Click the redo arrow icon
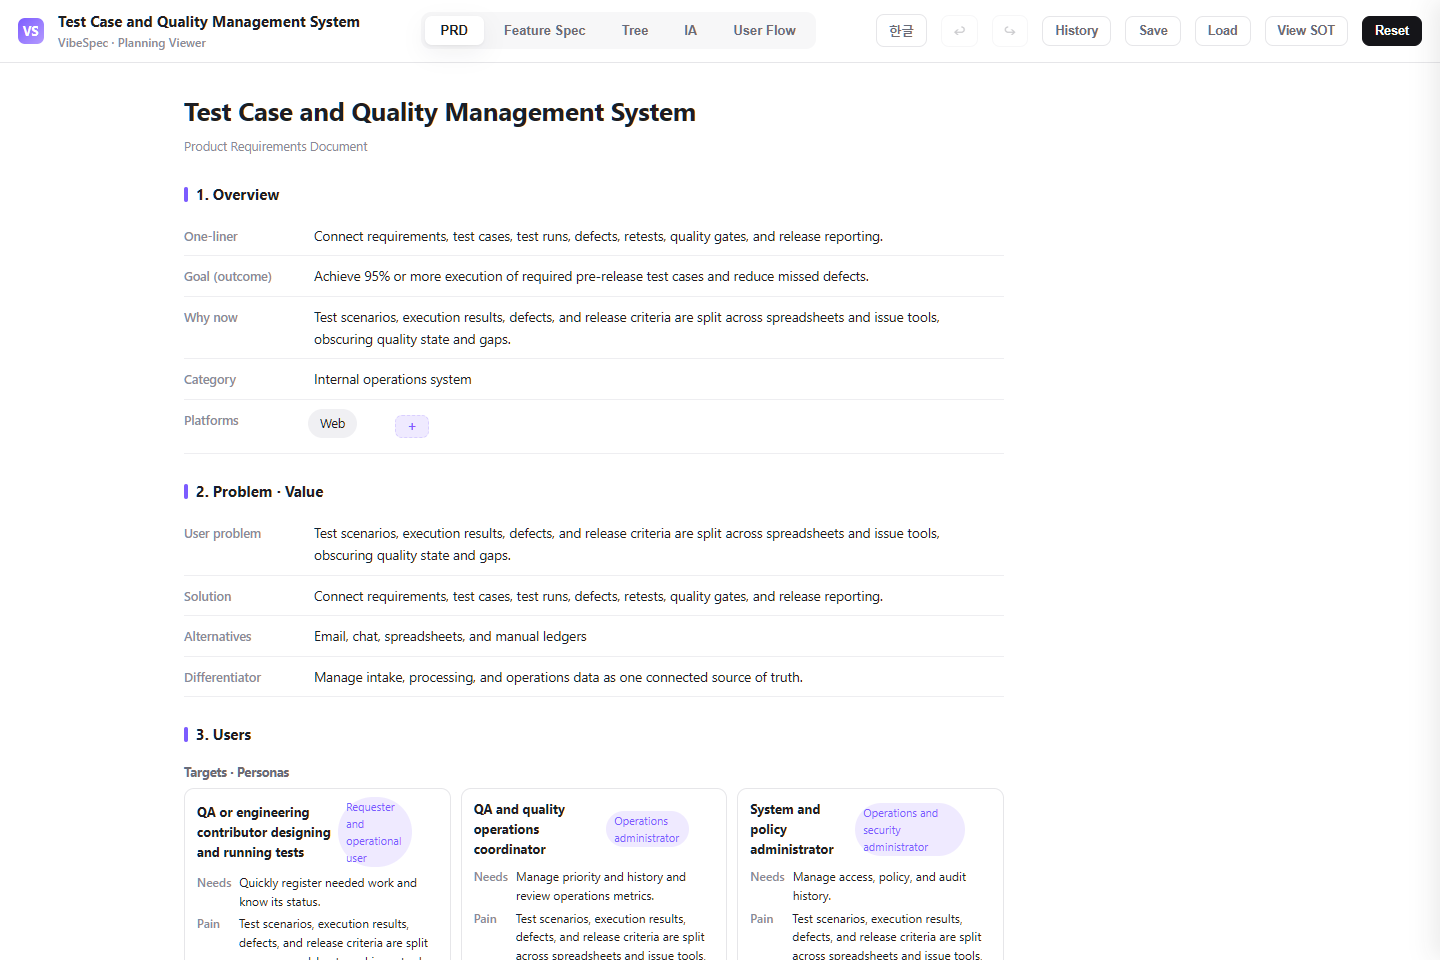 1010,31
